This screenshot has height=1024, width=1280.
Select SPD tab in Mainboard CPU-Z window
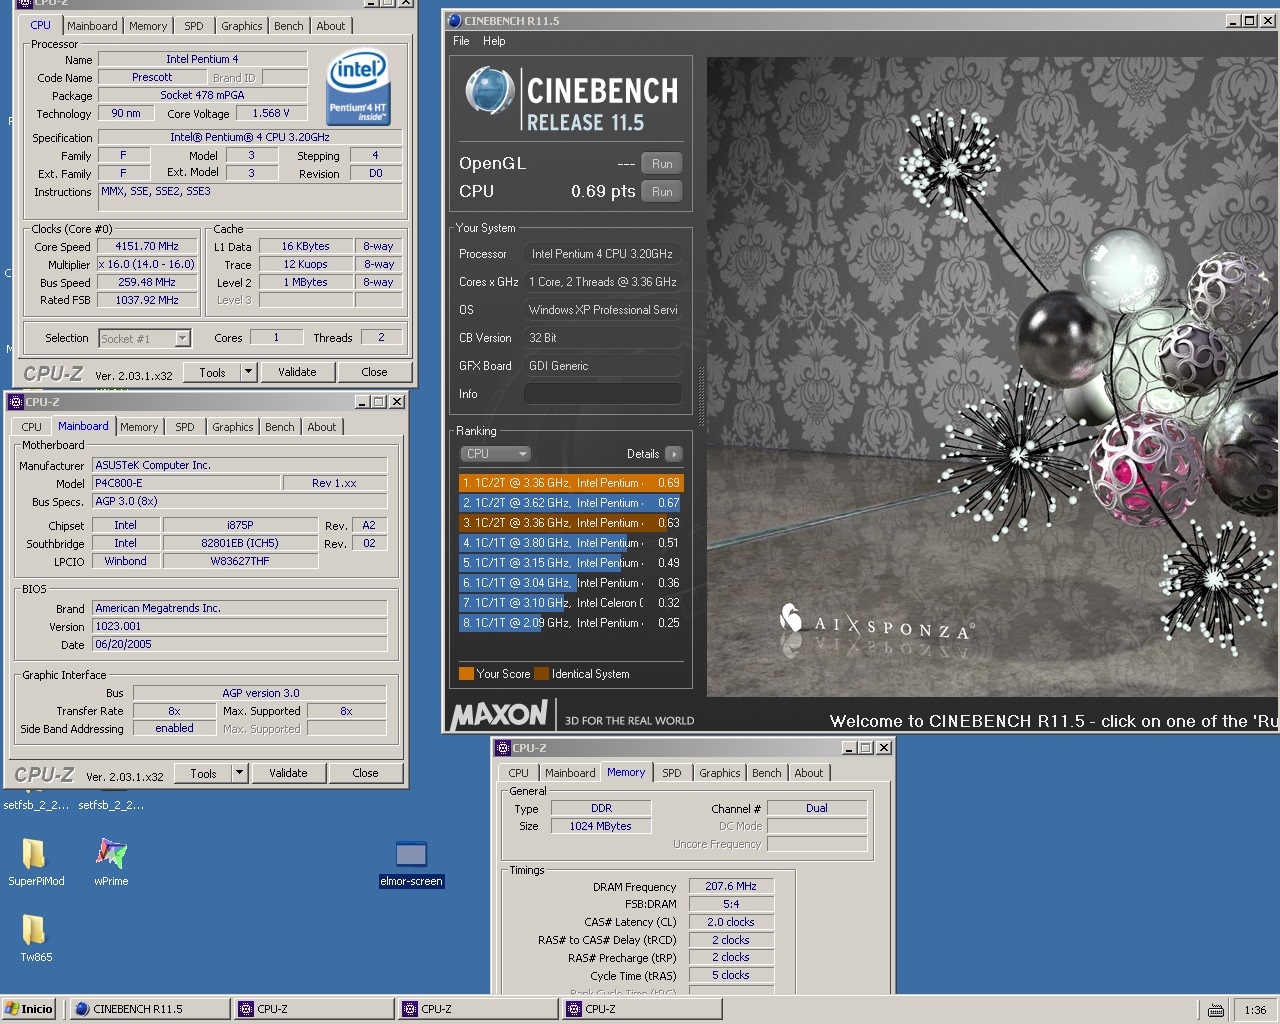pos(185,427)
